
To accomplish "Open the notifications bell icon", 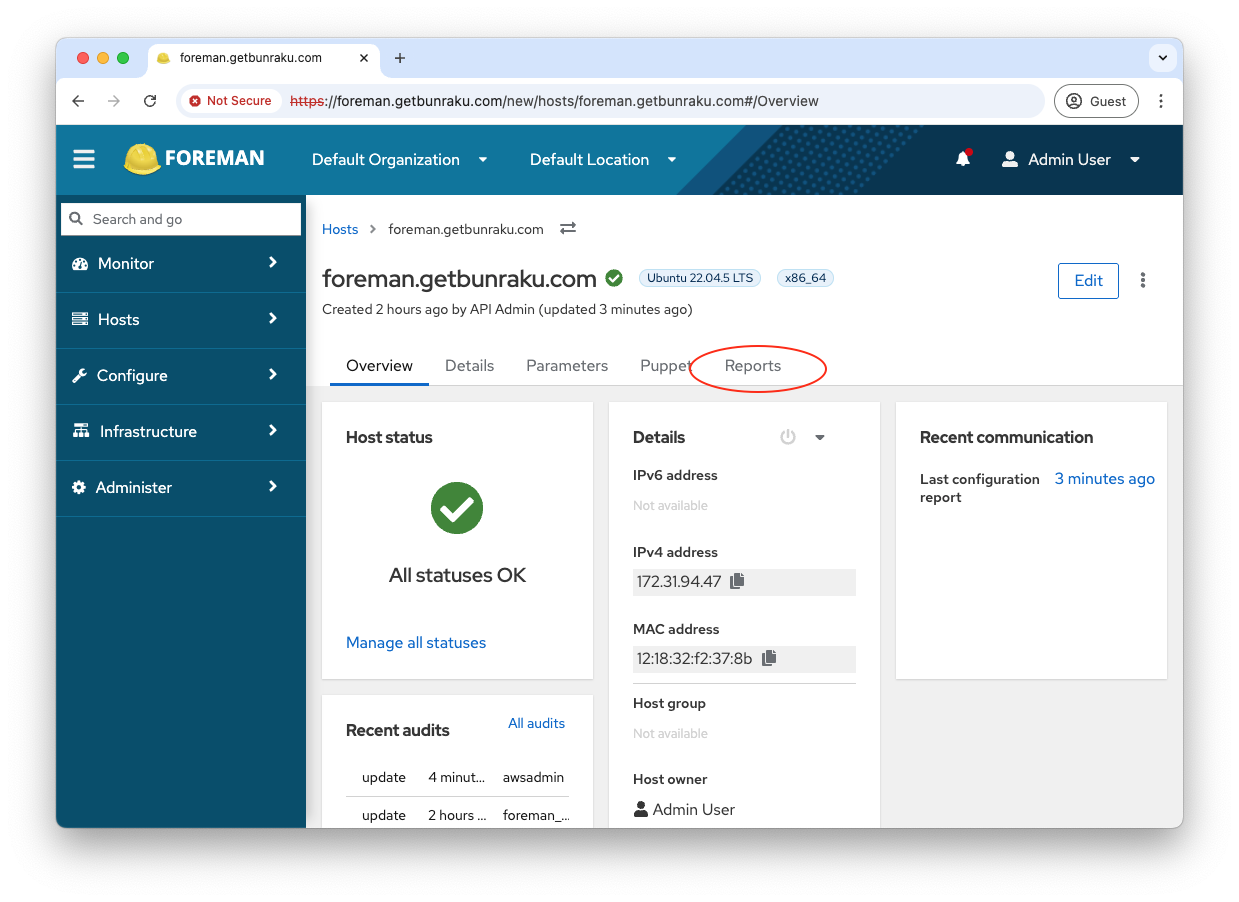I will tap(962, 160).
